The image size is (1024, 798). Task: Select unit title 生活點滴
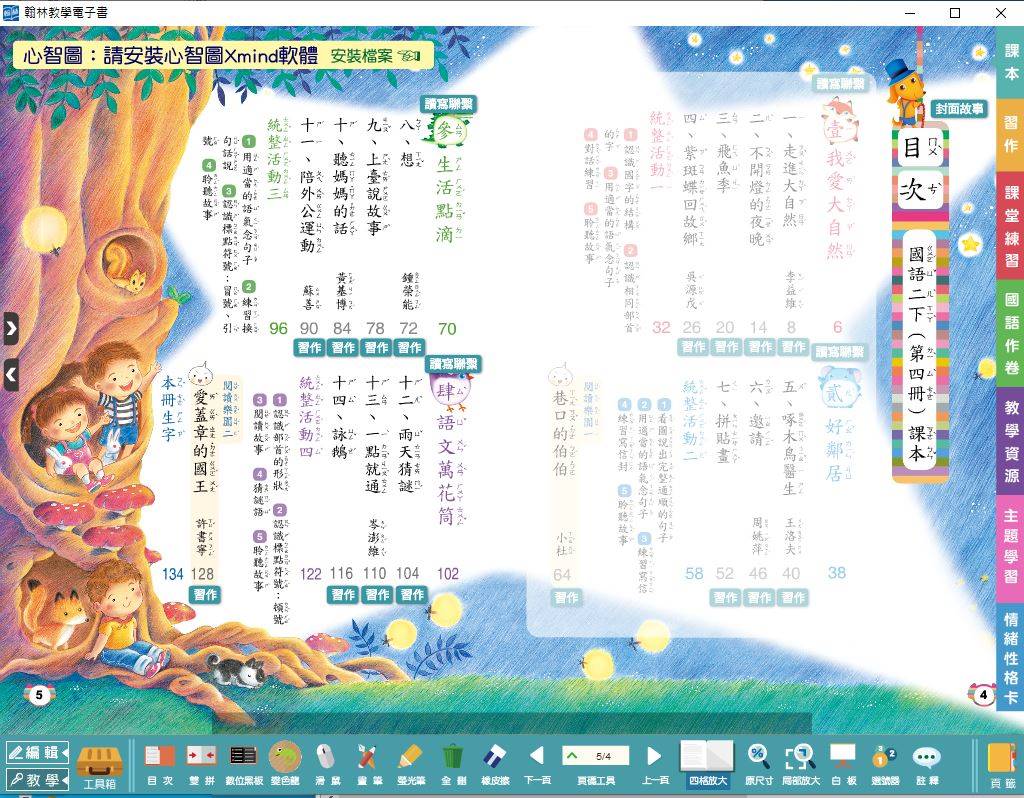point(449,199)
